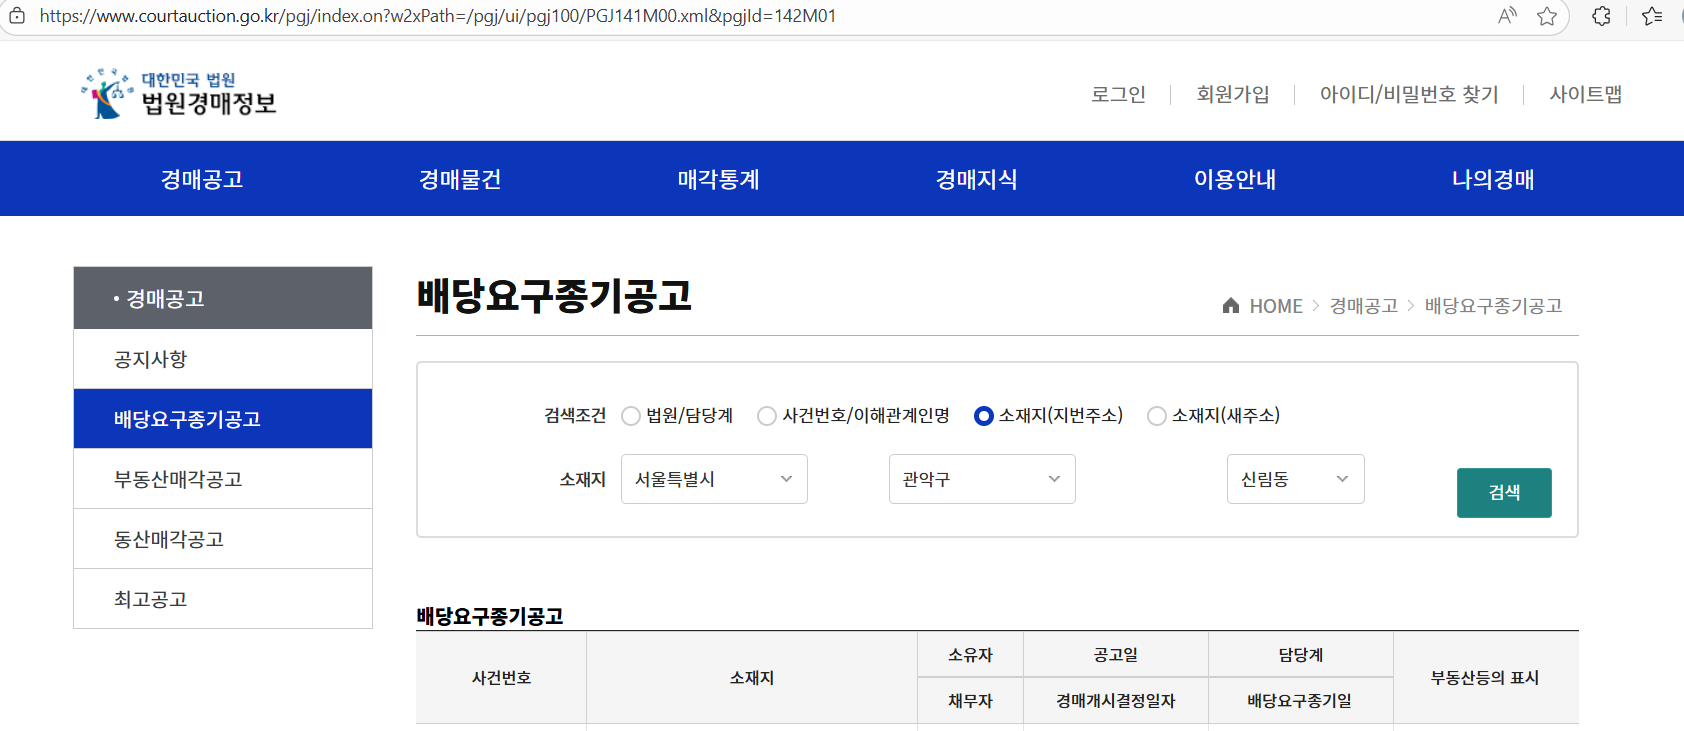The image size is (1684, 731).
Task: Click the HOME house icon in breadcrumb
Action: pos(1231,305)
